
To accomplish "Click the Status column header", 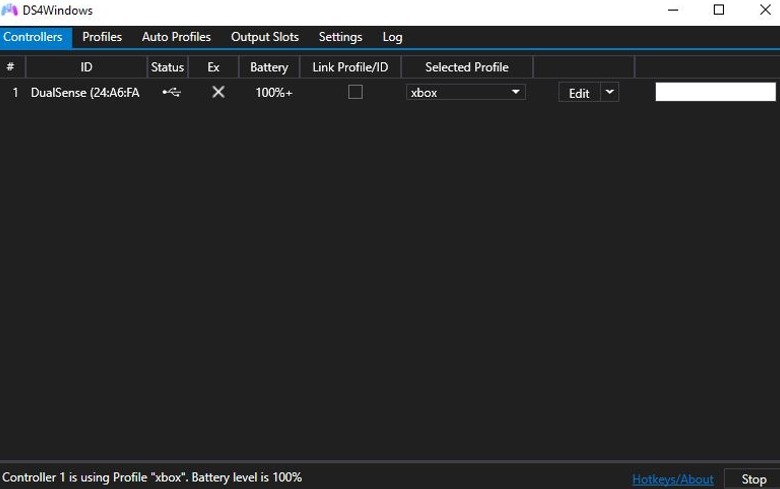I will pyautogui.click(x=168, y=67).
